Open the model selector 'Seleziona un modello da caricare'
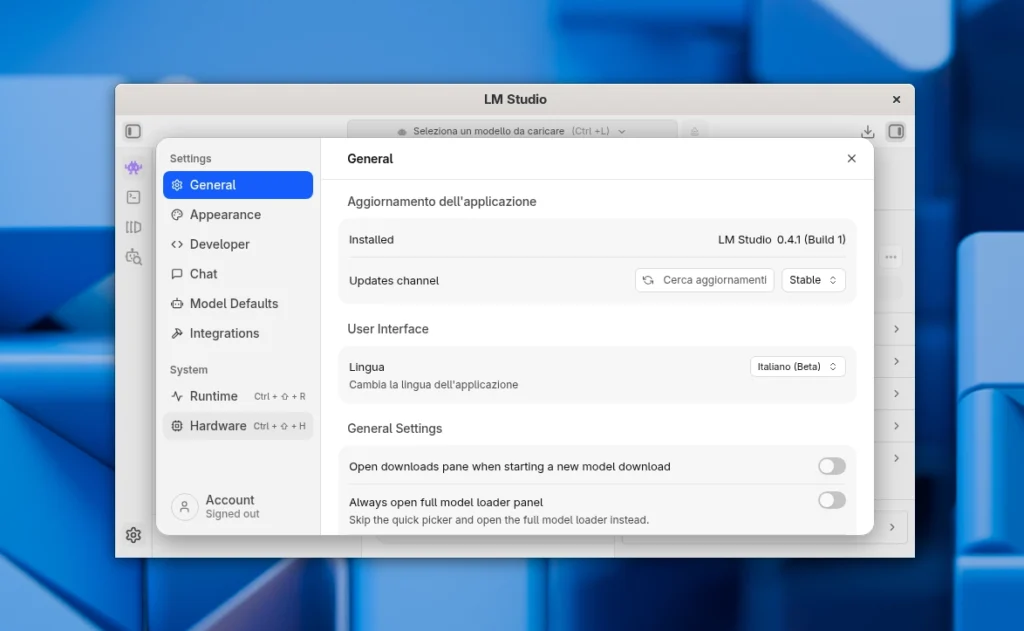The width and height of the screenshot is (1024, 631). click(511, 131)
